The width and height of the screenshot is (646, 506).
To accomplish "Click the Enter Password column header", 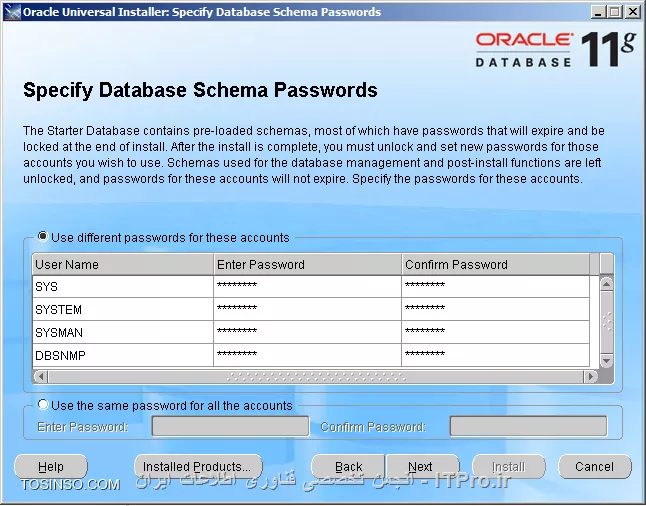I will [307, 264].
